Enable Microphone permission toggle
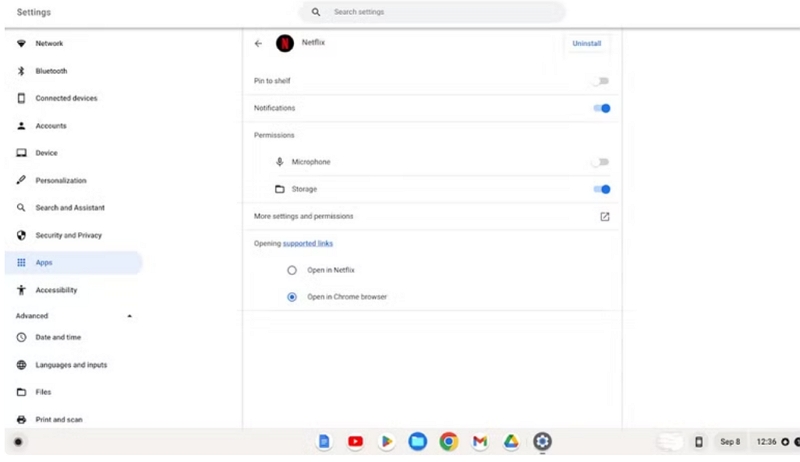 coord(601,162)
